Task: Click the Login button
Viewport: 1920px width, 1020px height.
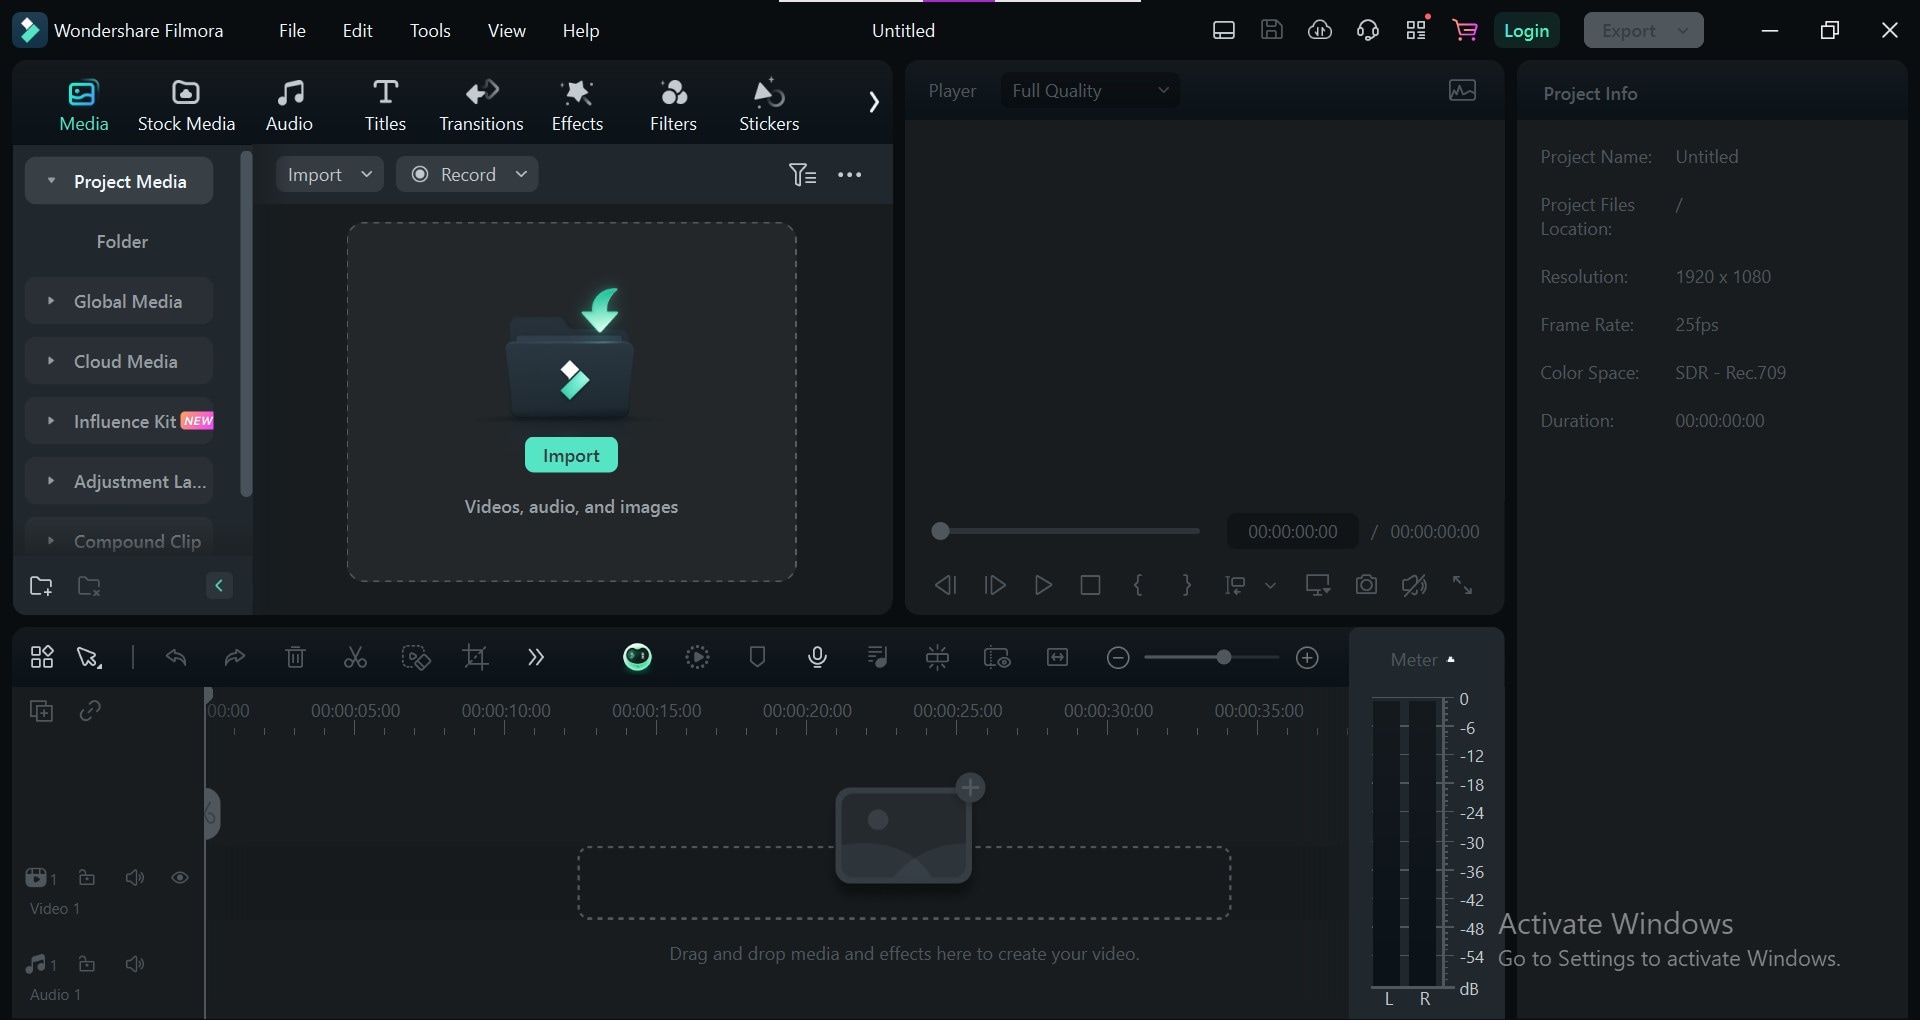Action: tap(1527, 30)
